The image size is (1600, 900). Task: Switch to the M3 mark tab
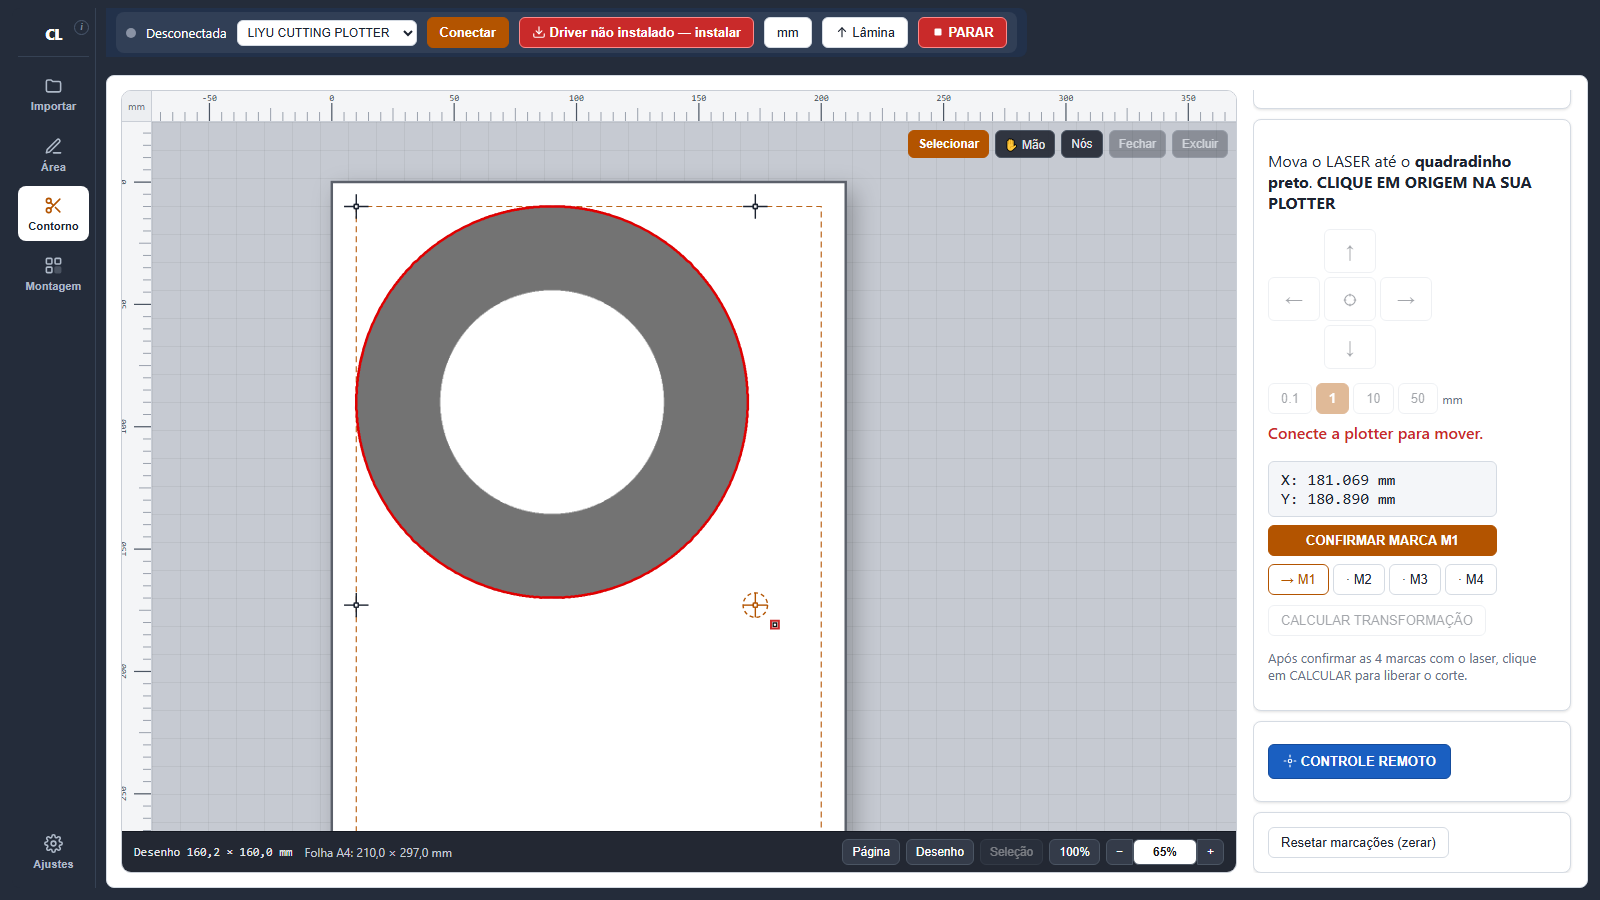click(x=1415, y=579)
